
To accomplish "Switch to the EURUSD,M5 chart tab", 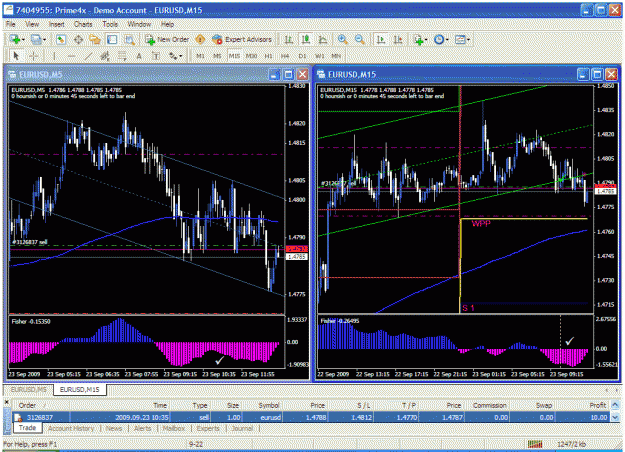I will pos(28,389).
